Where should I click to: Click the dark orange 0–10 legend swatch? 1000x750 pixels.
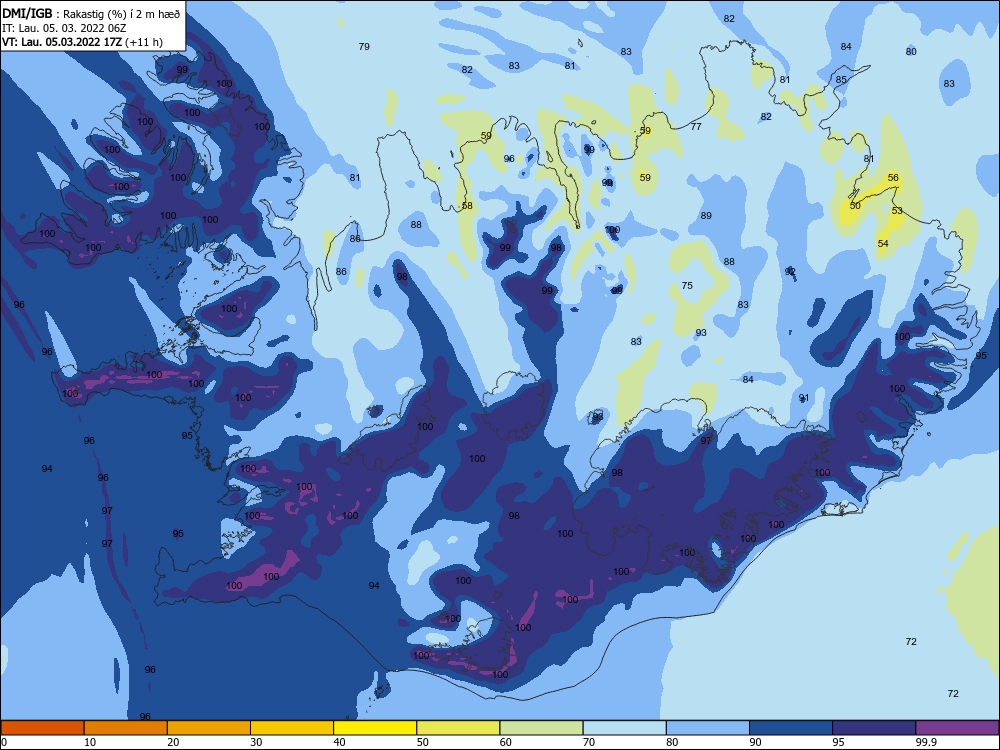[42, 728]
